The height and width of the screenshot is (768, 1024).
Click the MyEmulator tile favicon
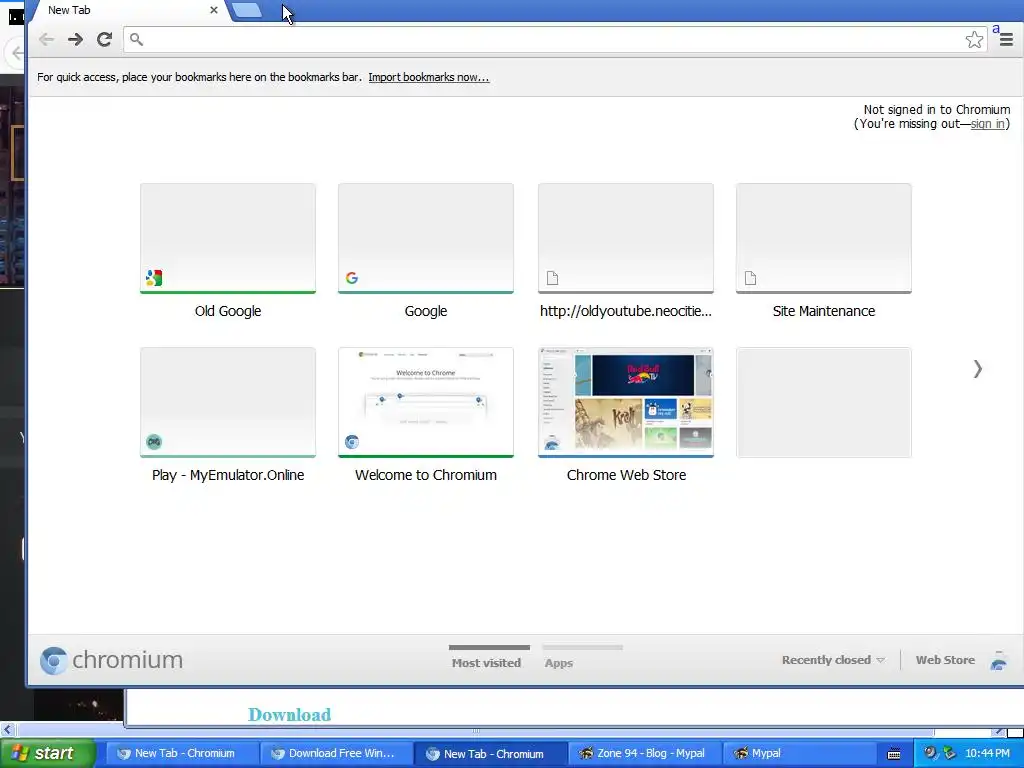point(154,442)
